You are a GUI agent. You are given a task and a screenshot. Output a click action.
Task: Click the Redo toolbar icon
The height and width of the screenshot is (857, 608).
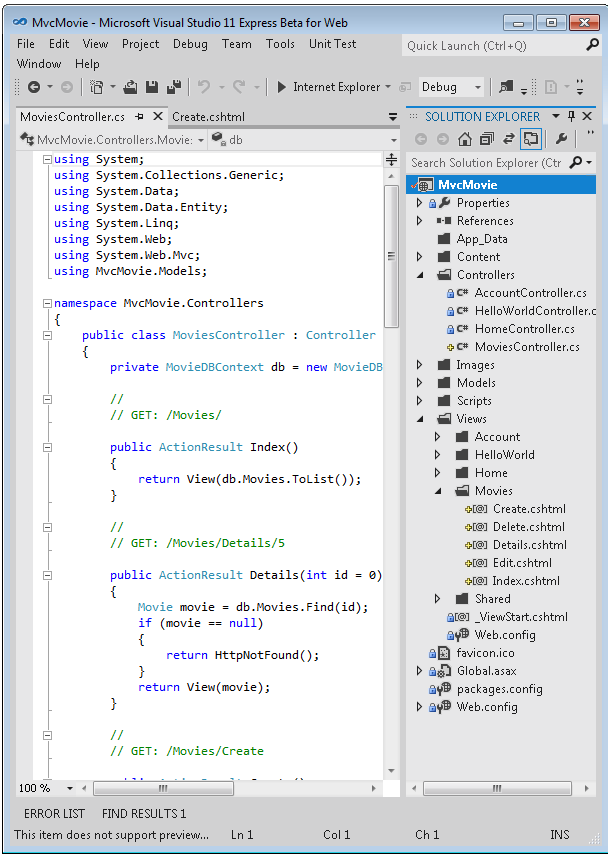tap(238, 87)
